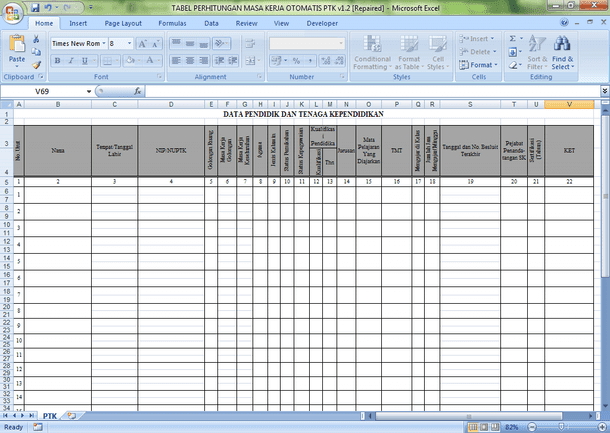Toggle Underline formatting
Screen dimensions: 610x433
pos(84,61)
